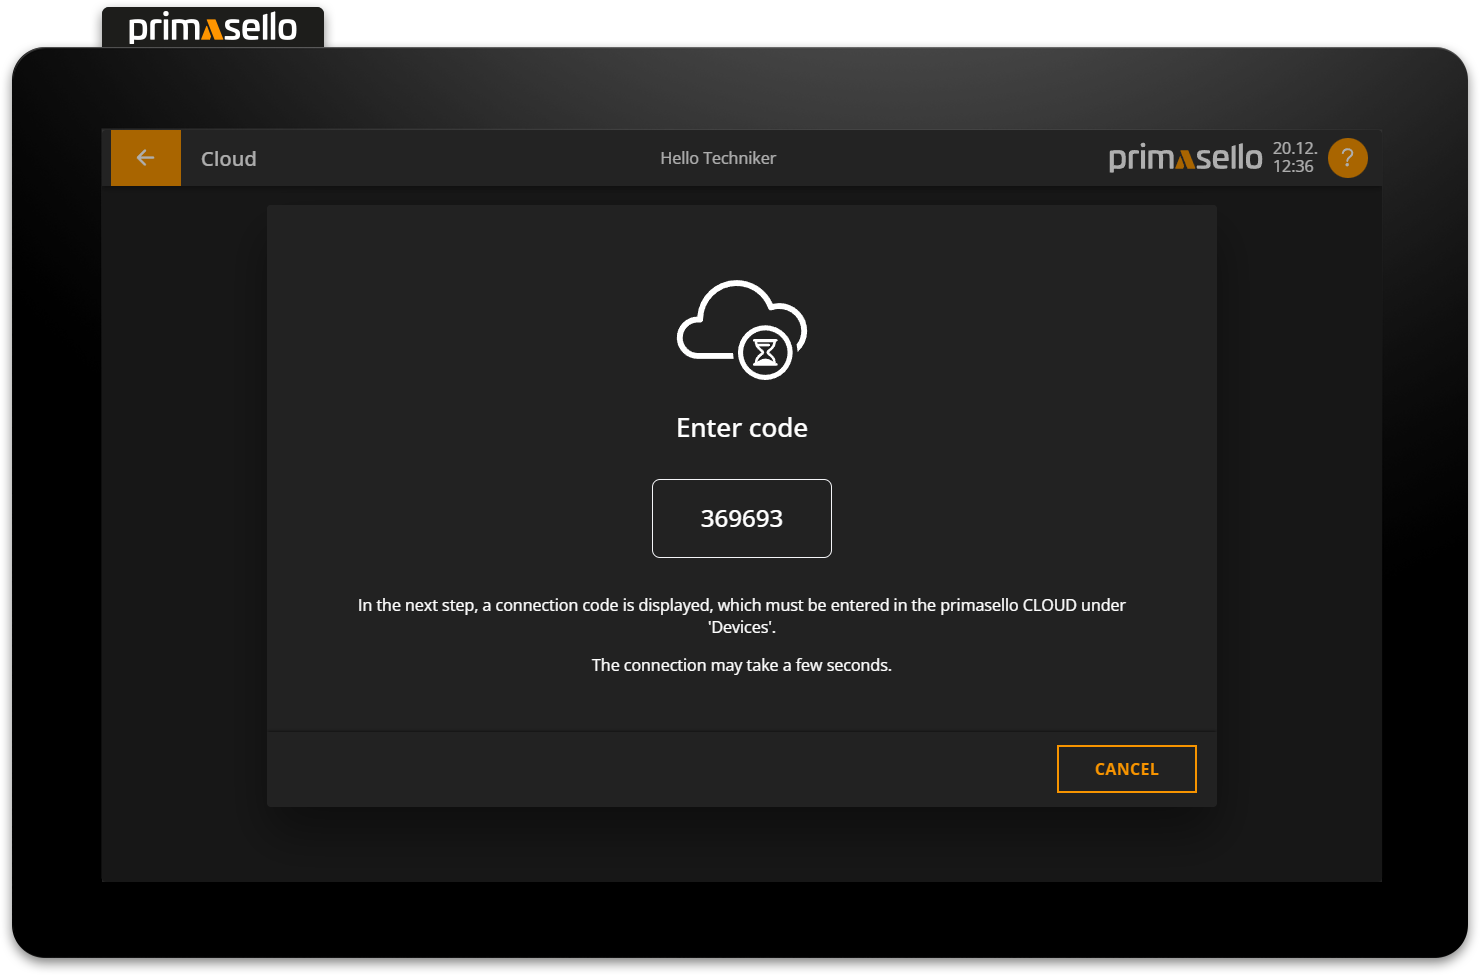Click the Enter code heading
The width and height of the screenshot is (1480, 975).
741,427
